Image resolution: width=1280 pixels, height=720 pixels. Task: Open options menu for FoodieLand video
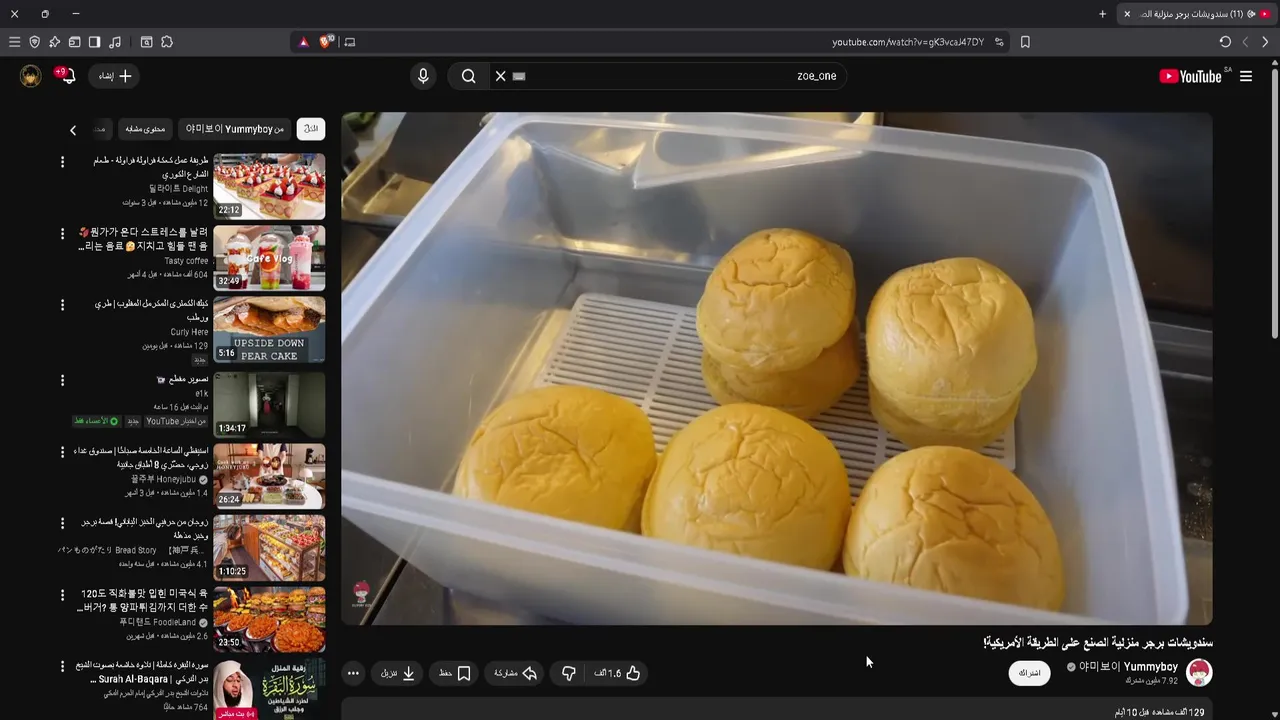point(62,594)
